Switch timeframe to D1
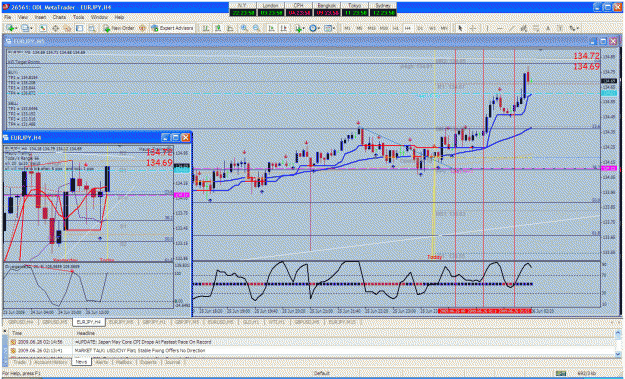Image resolution: width=625 pixels, height=379 pixels. tap(420, 28)
